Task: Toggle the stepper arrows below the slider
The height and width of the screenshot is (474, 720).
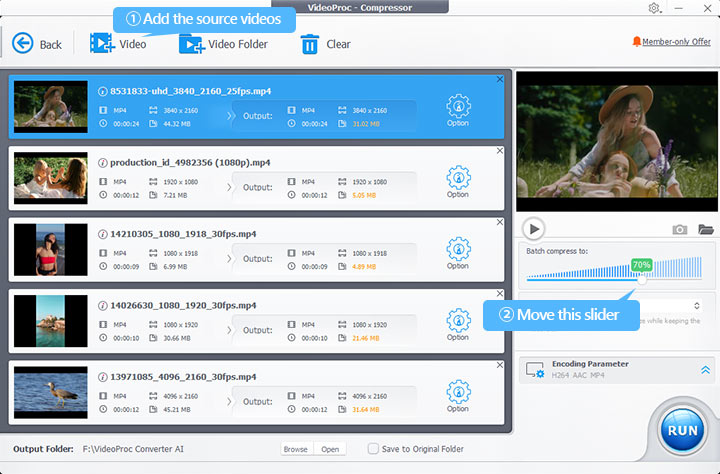Action: (697, 305)
